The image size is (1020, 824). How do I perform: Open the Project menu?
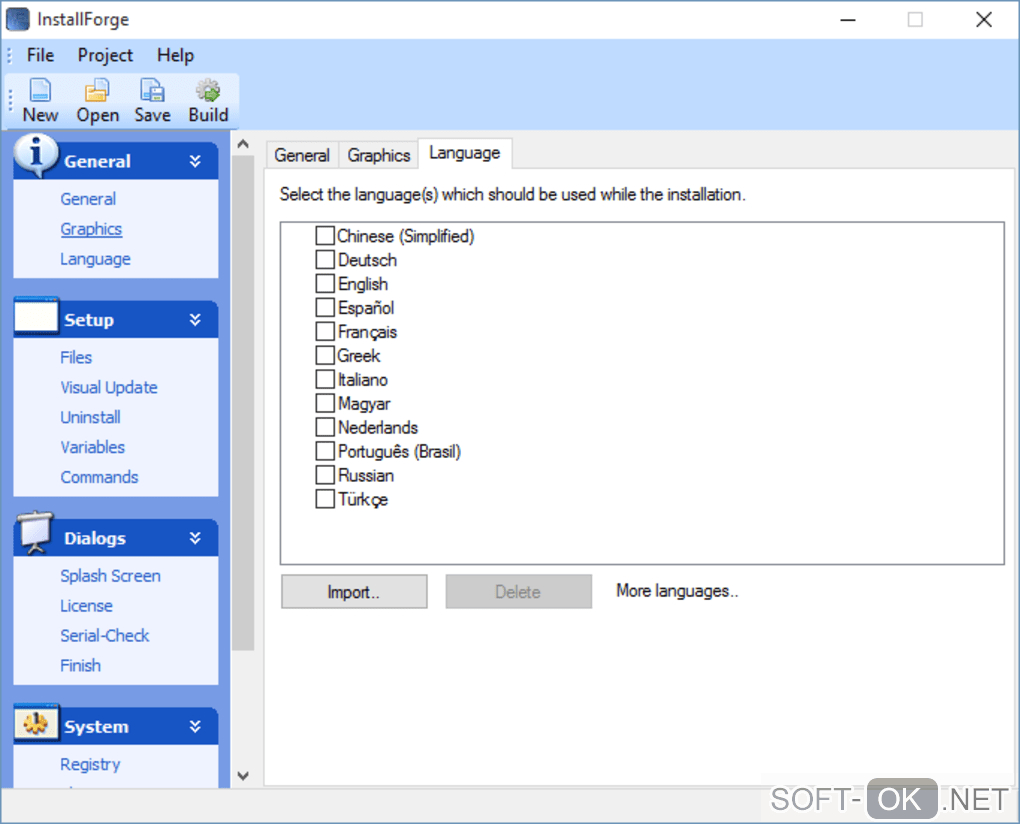(105, 55)
